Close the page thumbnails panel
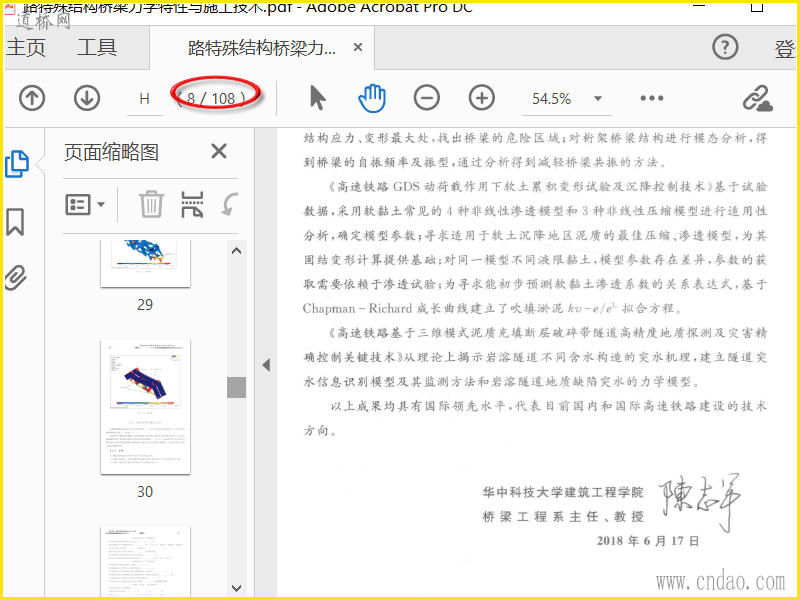The image size is (800, 600). (219, 151)
